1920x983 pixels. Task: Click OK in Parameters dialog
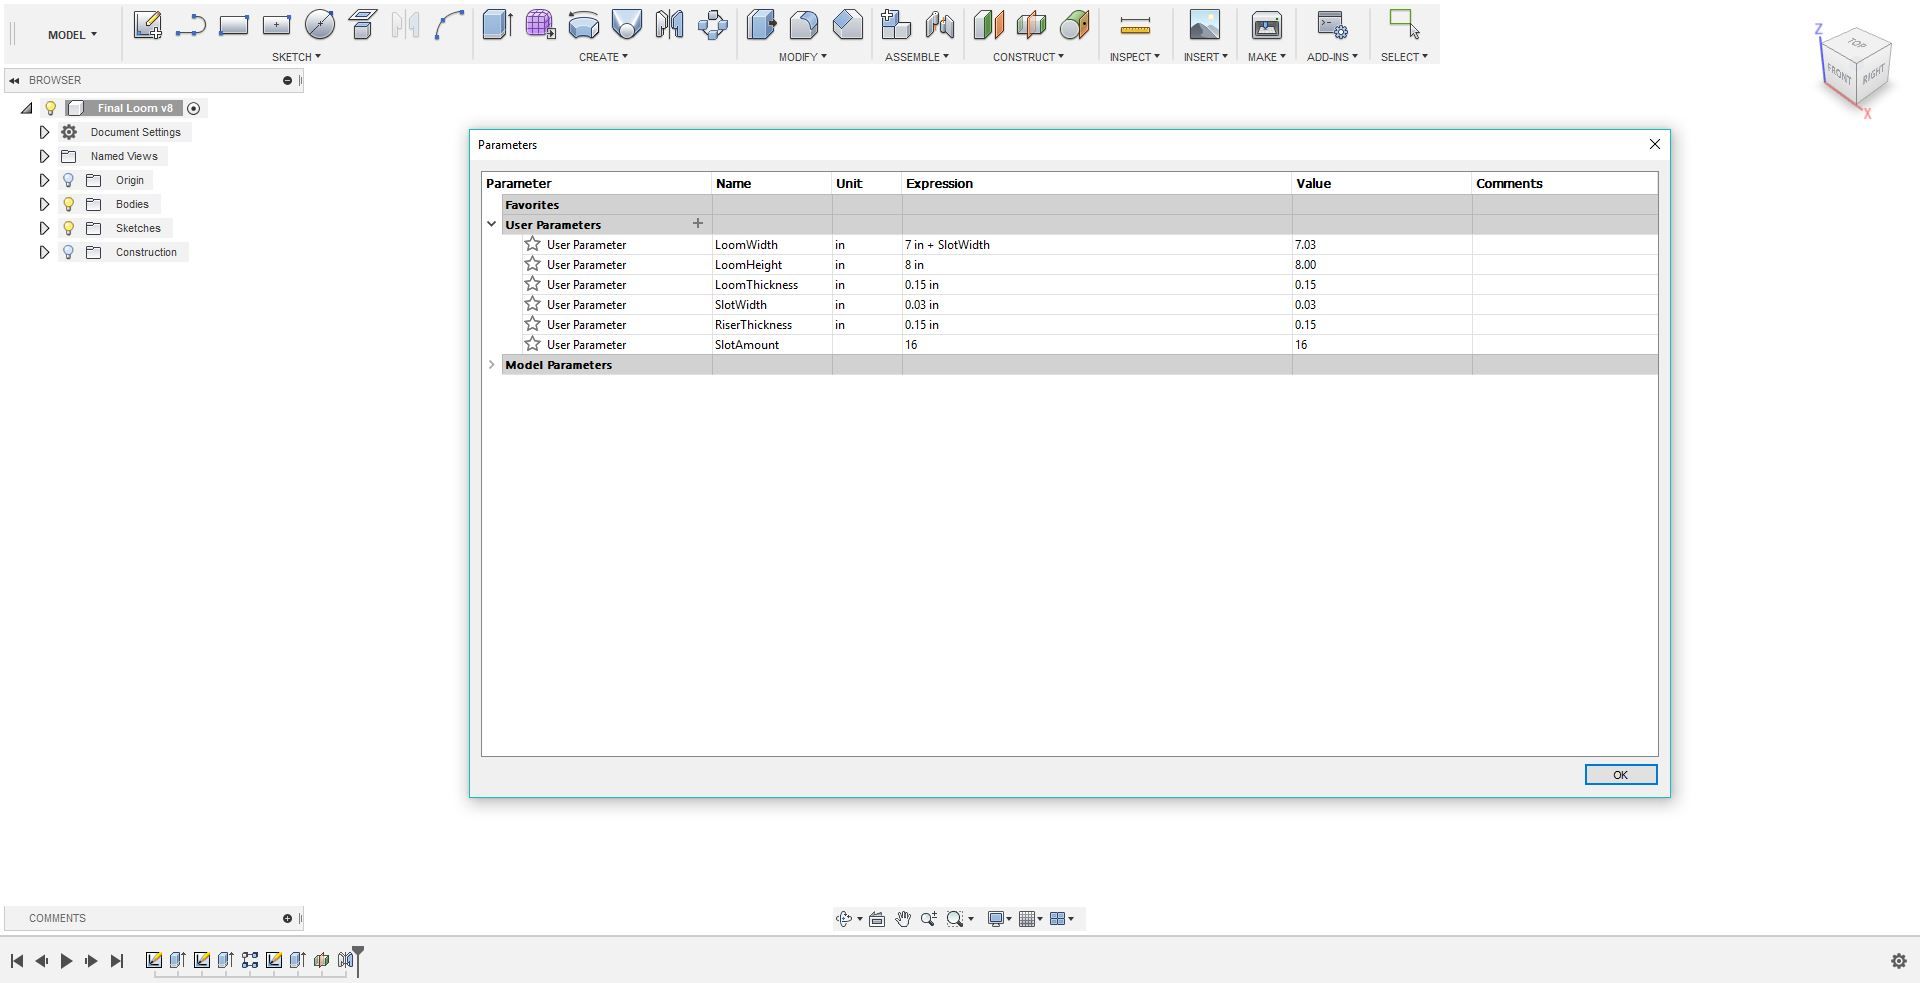point(1620,775)
